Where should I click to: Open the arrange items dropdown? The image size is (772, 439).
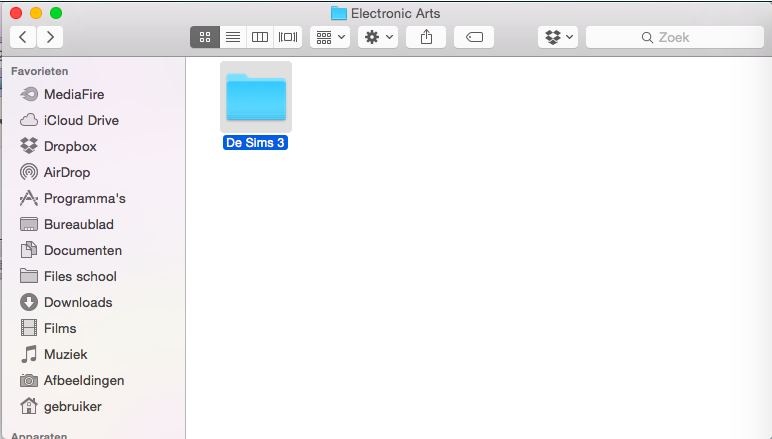click(x=330, y=37)
